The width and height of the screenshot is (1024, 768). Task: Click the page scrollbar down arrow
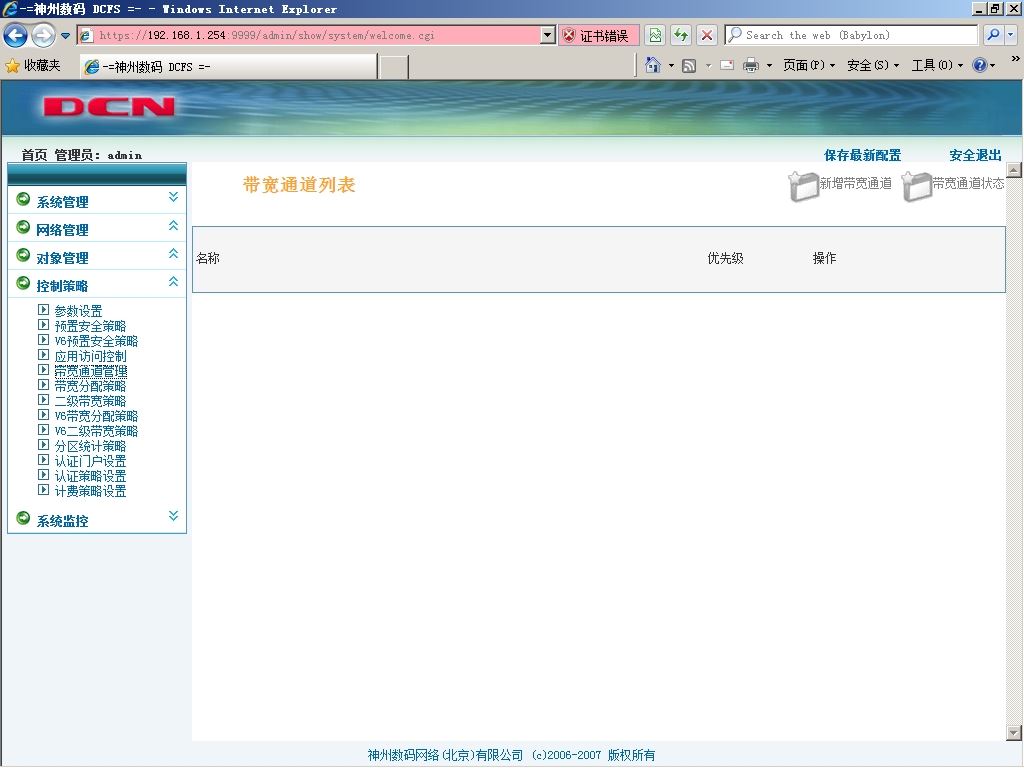pyautogui.click(x=1014, y=732)
